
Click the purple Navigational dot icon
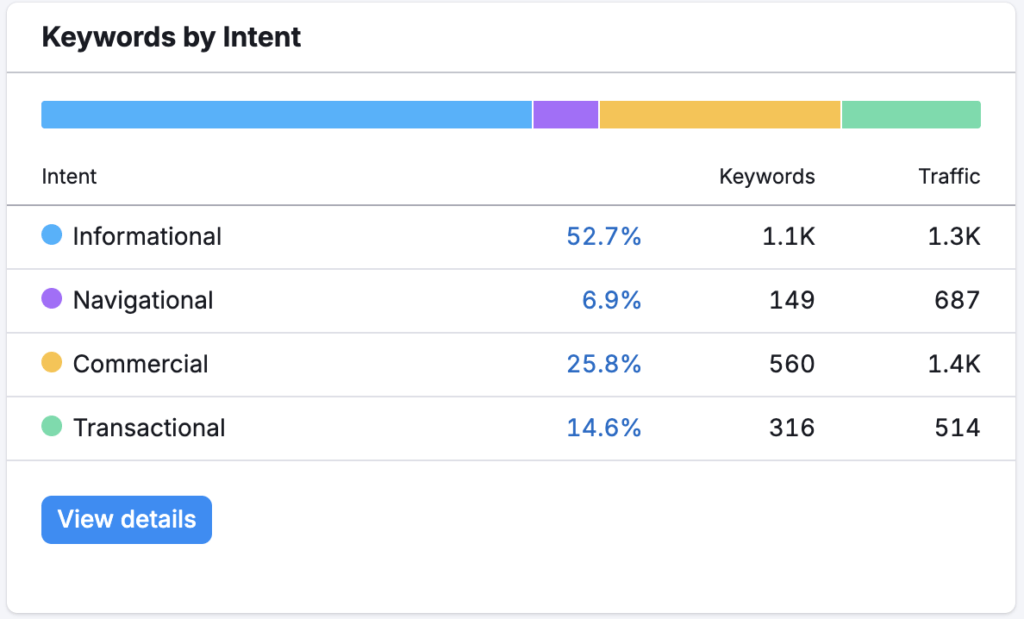(52, 299)
